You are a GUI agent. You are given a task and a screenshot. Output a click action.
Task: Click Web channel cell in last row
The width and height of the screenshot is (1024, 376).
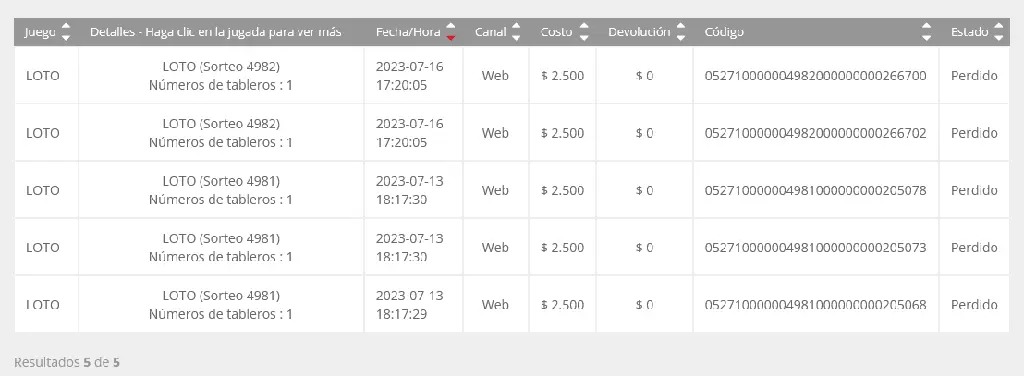495,304
